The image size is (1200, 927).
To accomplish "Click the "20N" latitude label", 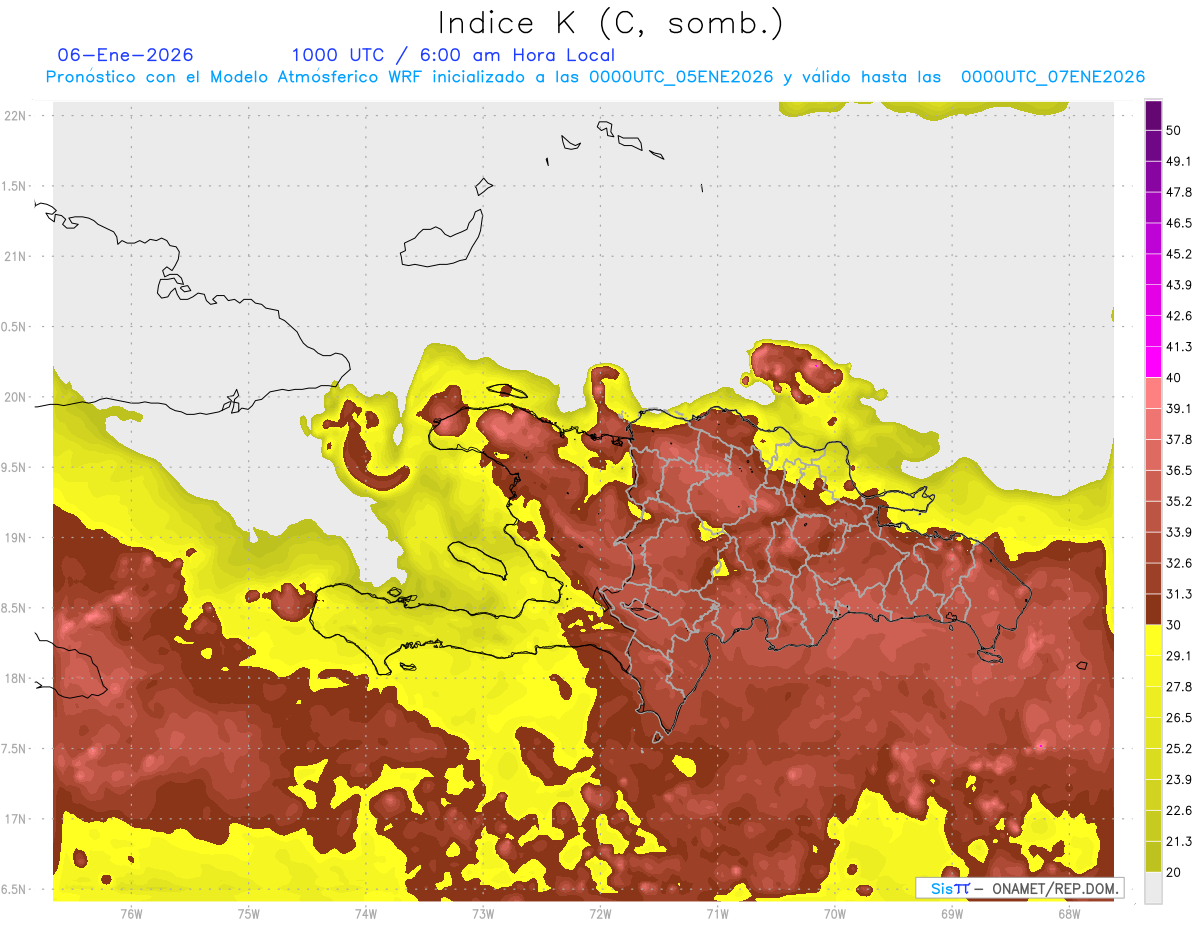I will coord(16,397).
